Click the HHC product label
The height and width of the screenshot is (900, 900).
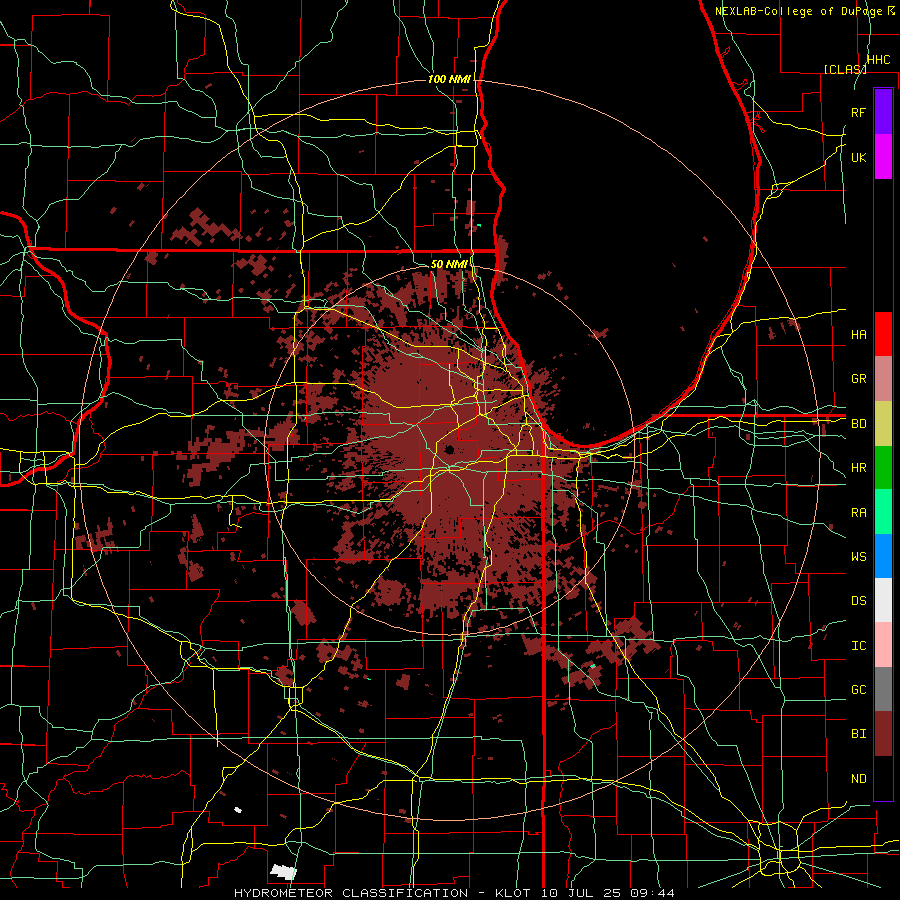pyautogui.click(x=878, y=59)
